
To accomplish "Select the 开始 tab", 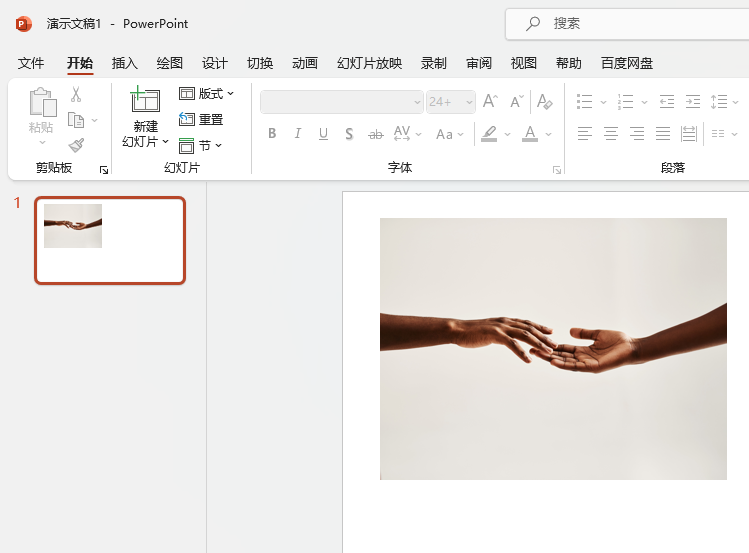I will 80,63.
